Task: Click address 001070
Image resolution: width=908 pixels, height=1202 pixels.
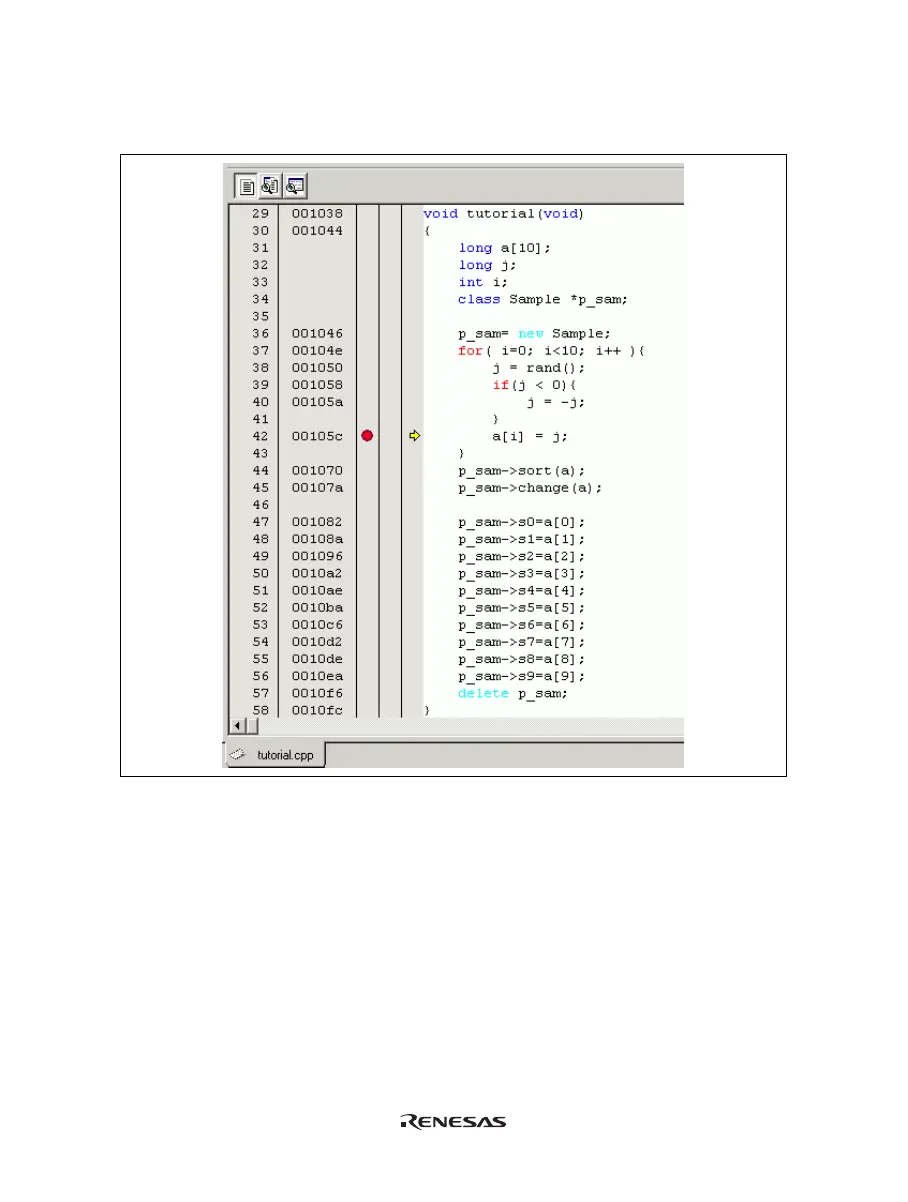Action: tap(317, 471)
